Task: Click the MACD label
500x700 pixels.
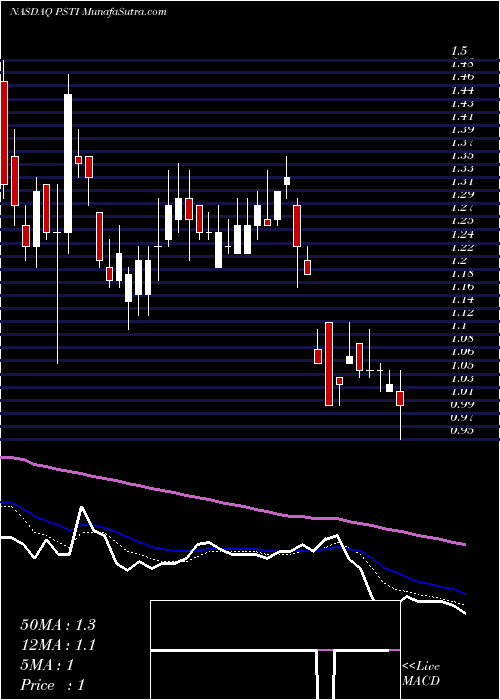Action: click(421, 681)
